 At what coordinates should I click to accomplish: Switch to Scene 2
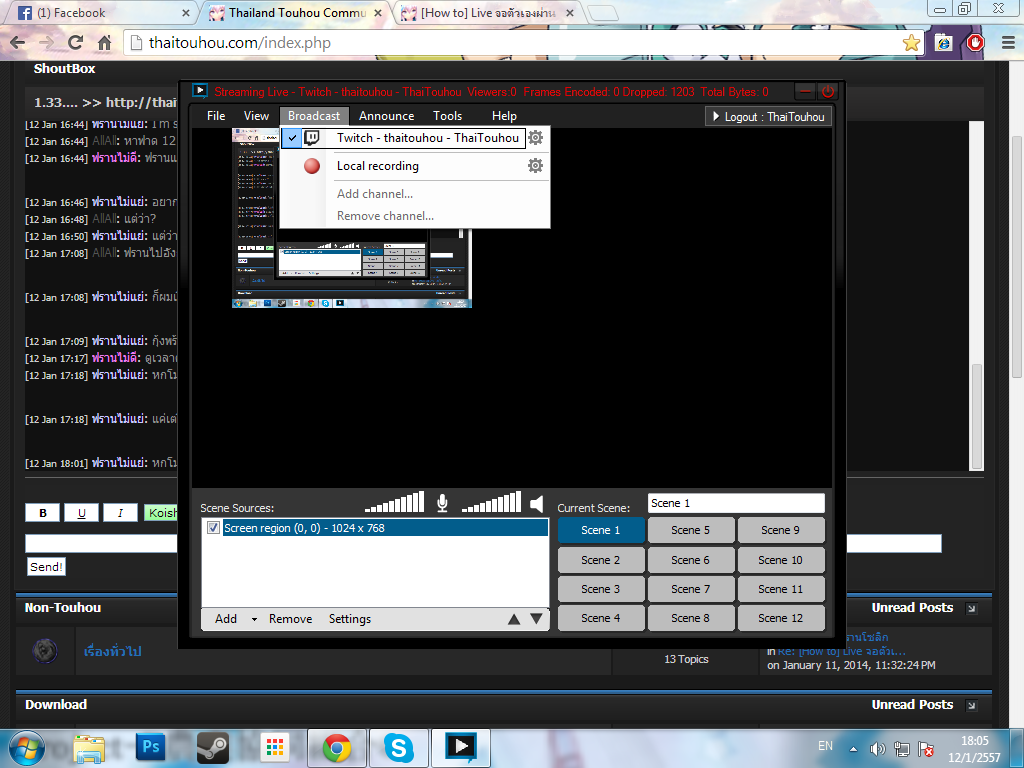pos(601,560)
